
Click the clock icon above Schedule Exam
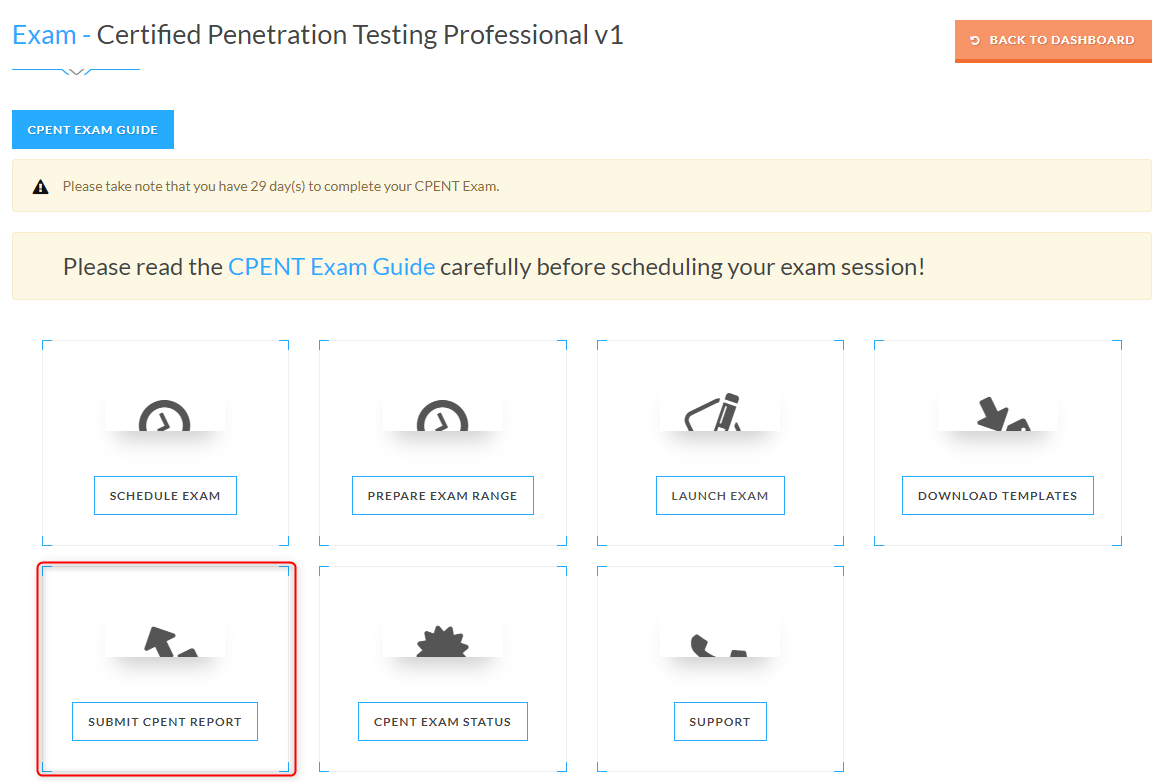tap(164, 418)
